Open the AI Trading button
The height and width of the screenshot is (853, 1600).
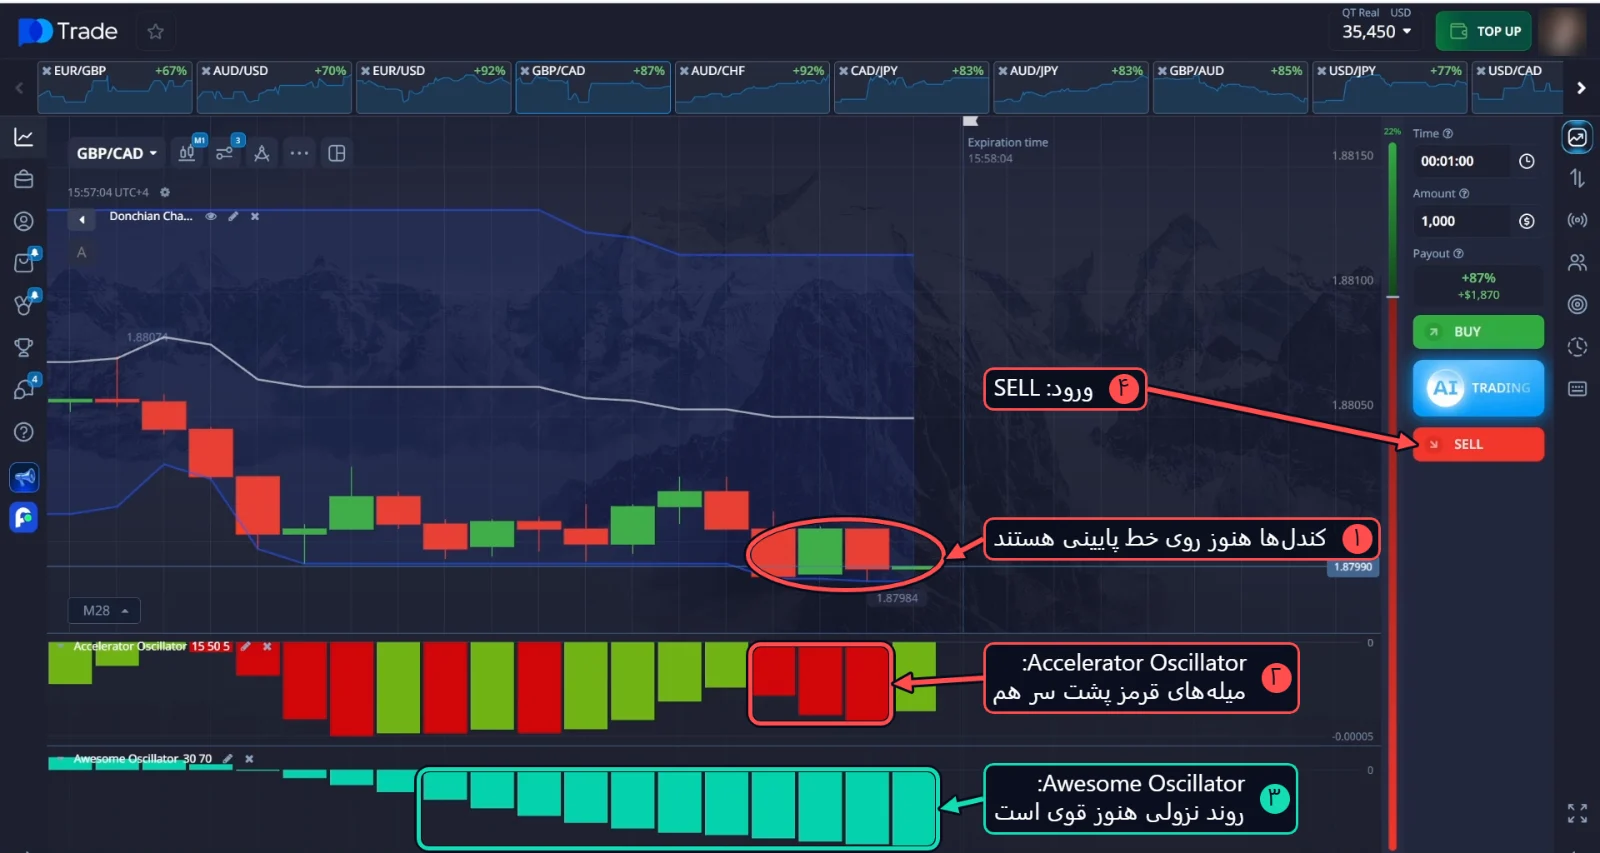[1478, 388]
